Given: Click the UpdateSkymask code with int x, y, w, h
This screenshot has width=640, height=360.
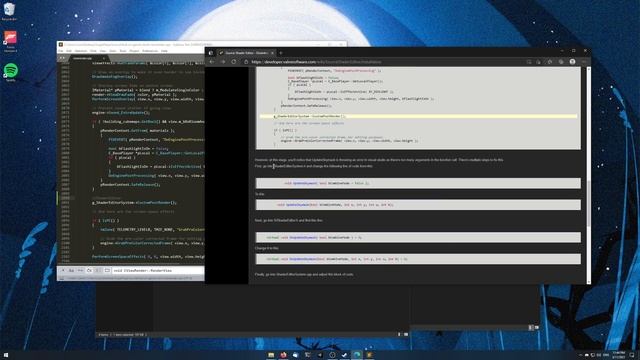Looking at the screenshot, I should (x=418, y=204).
